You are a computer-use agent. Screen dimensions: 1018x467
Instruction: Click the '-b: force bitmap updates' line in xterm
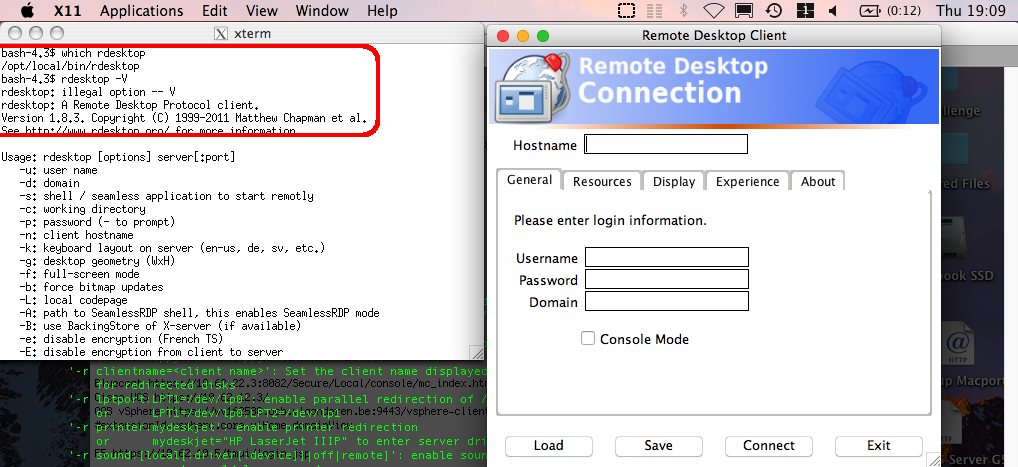click(x=91, y=287)
